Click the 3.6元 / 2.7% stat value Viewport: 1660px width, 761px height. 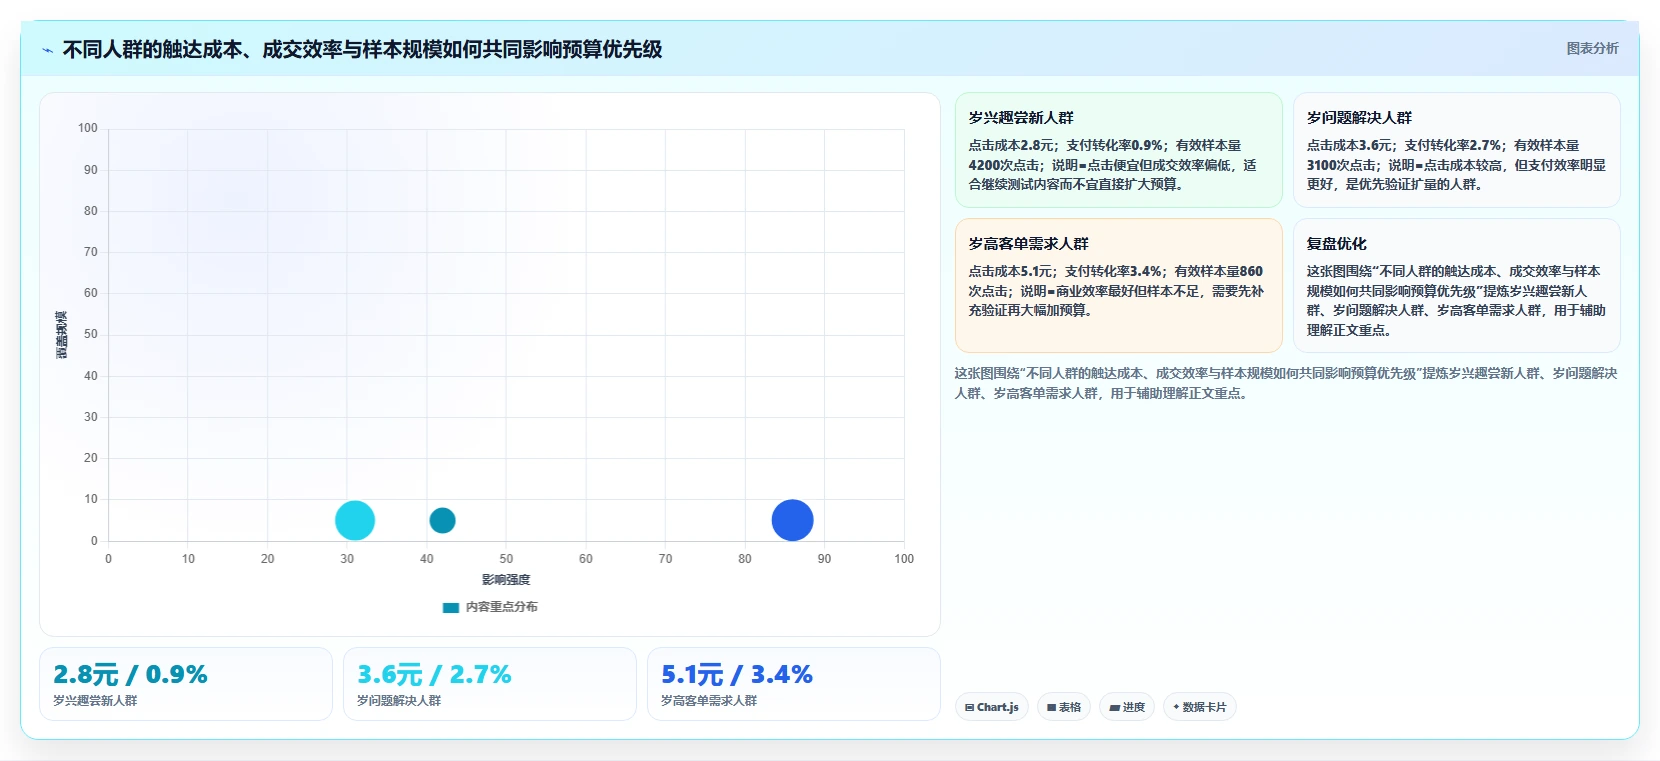434,674
